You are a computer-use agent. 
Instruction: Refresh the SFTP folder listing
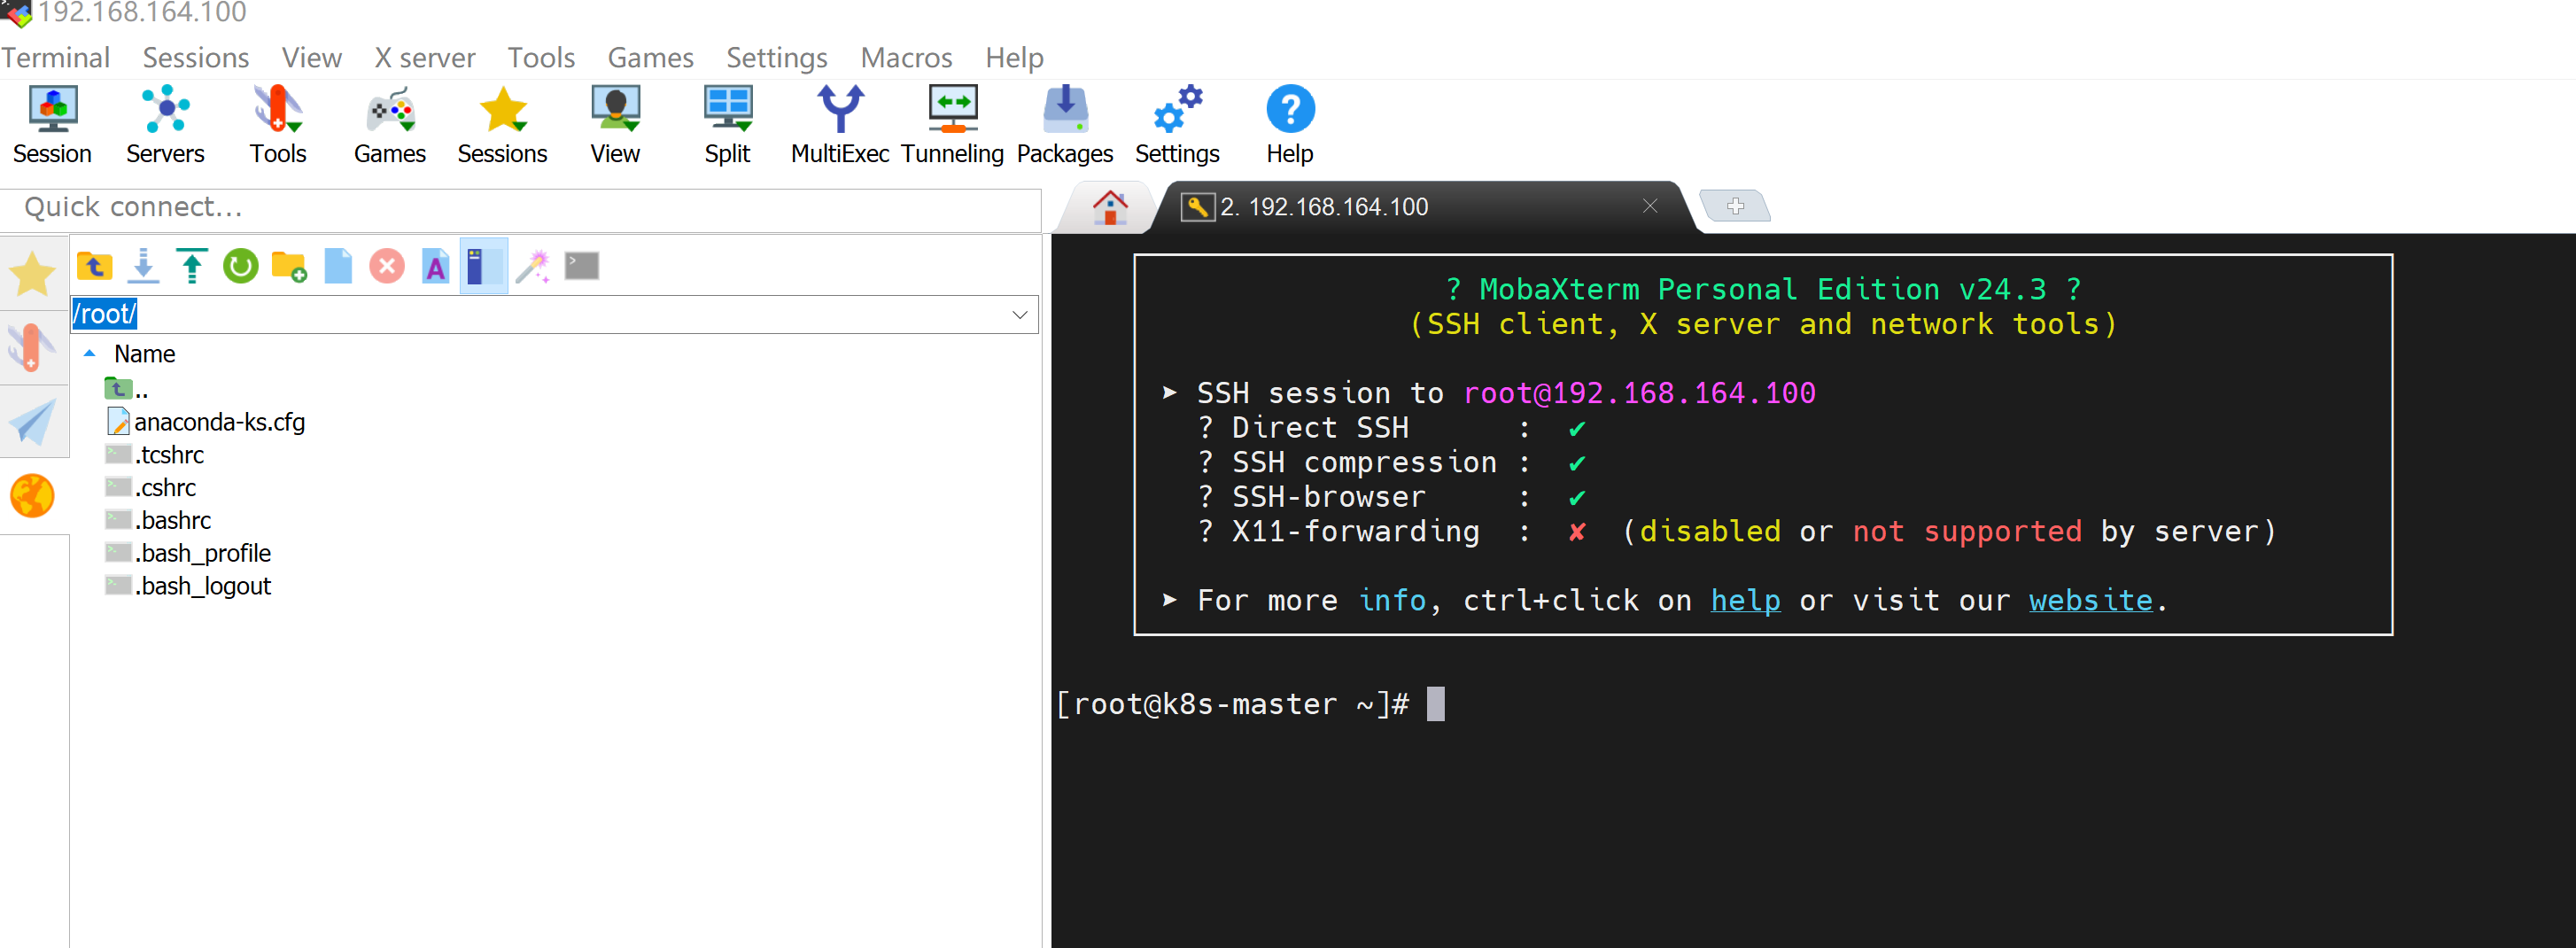point(240,266)
